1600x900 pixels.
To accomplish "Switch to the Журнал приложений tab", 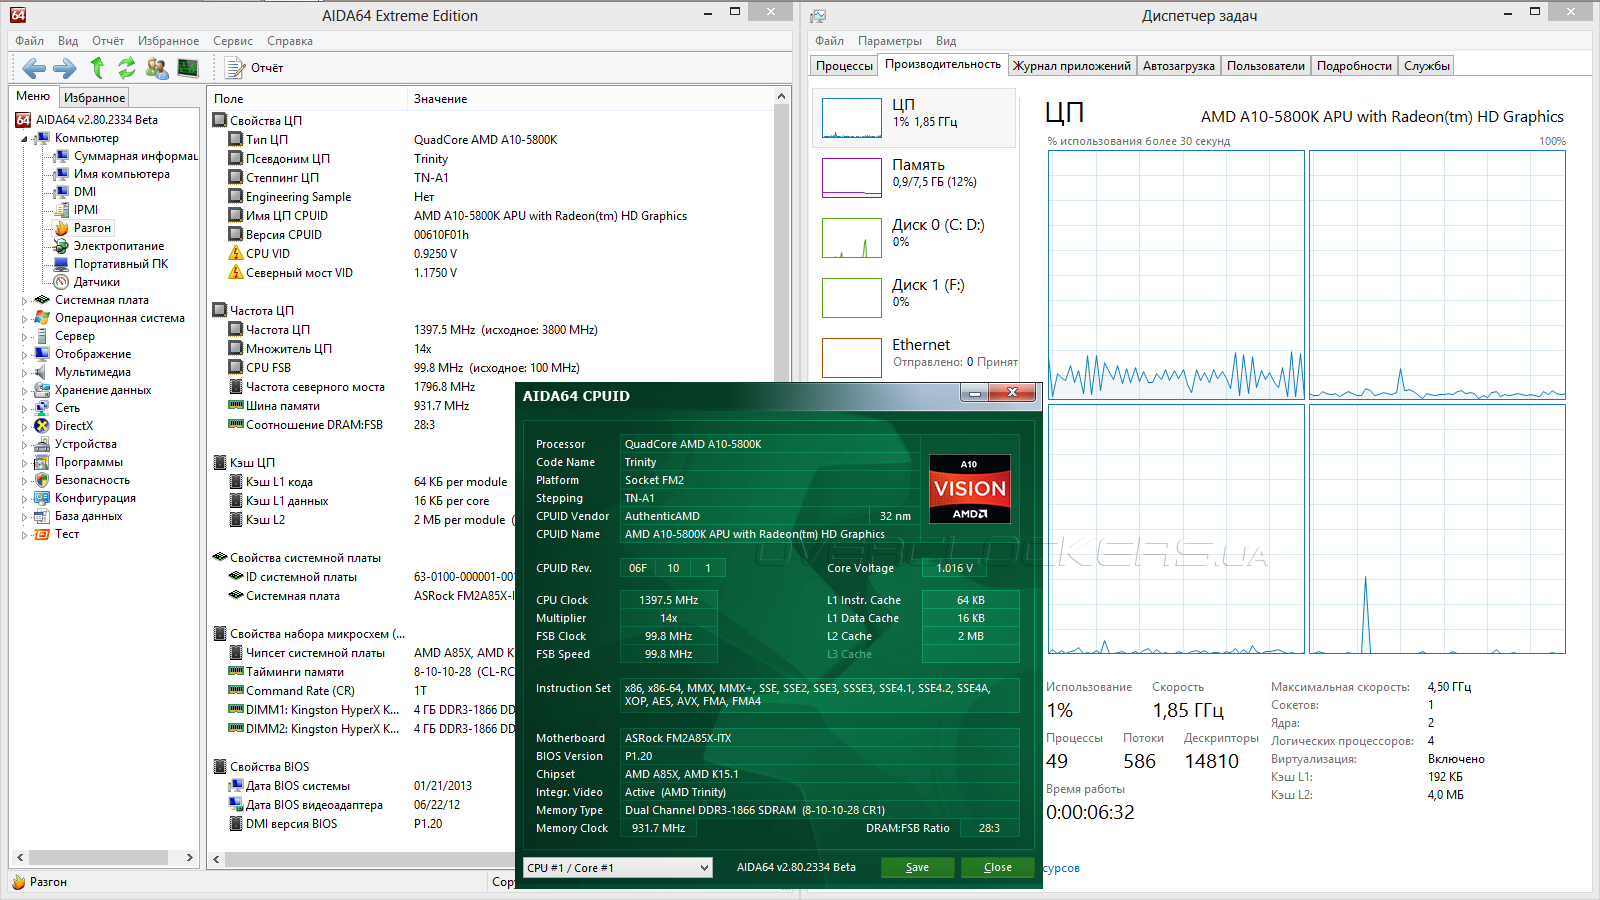I will pos(1072,66).
